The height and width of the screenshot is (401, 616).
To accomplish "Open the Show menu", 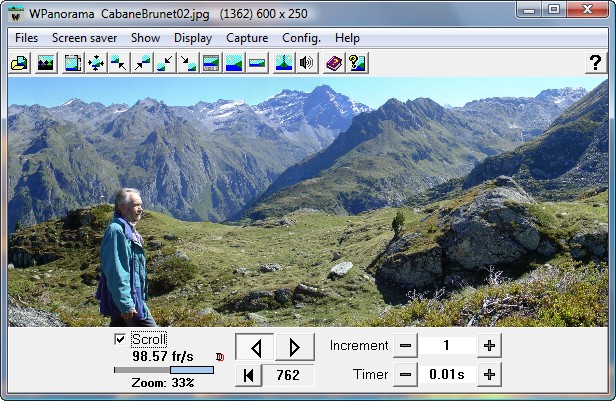I will 145,38.
